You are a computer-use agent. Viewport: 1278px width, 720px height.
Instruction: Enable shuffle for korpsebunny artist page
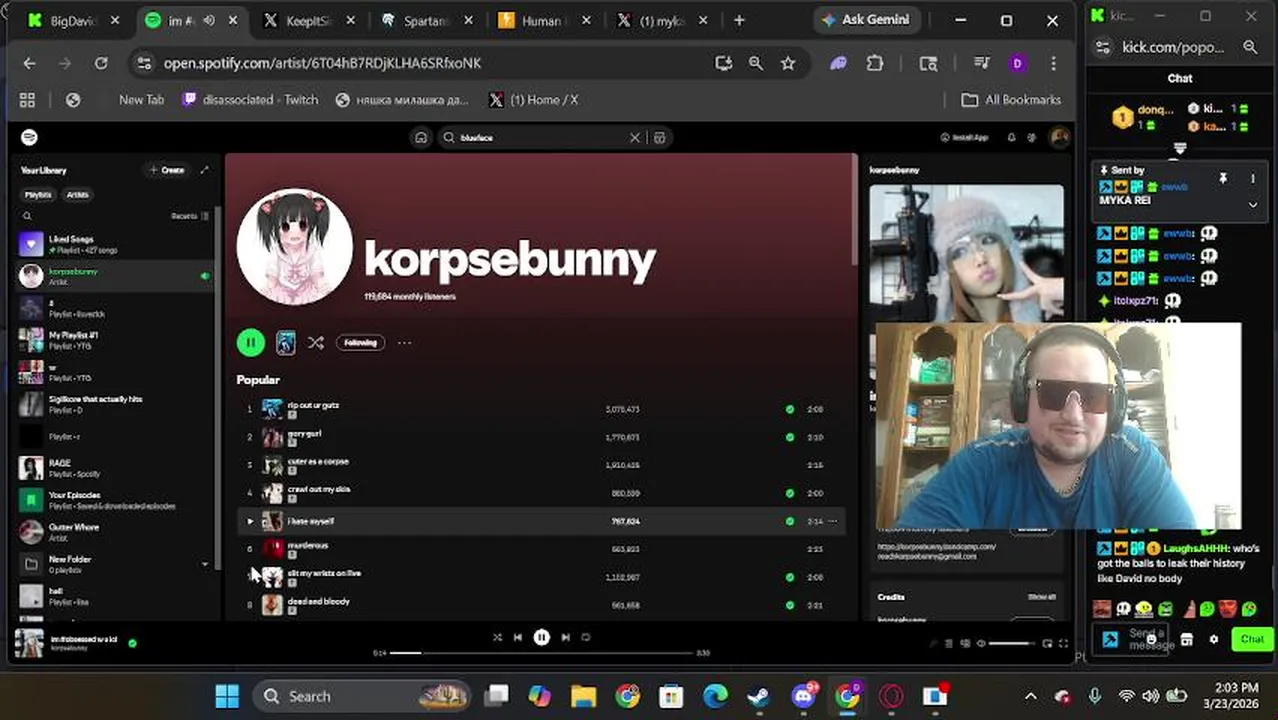(316, 343)
